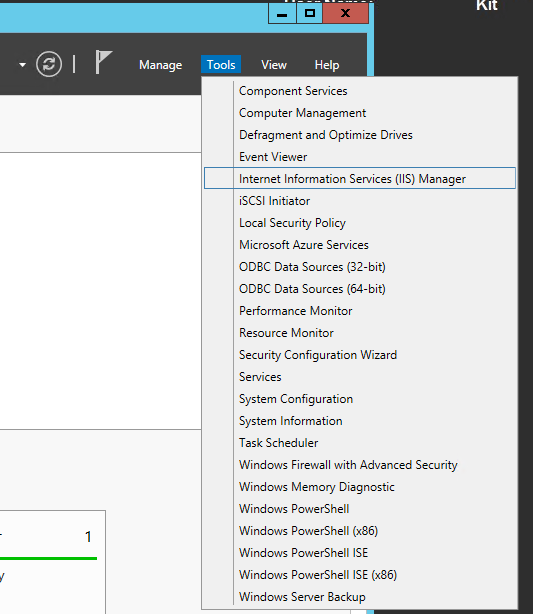The image size is (533, 614).
Task: Select Defragment and Optimize Drives
Action: [x=360, y=135]
